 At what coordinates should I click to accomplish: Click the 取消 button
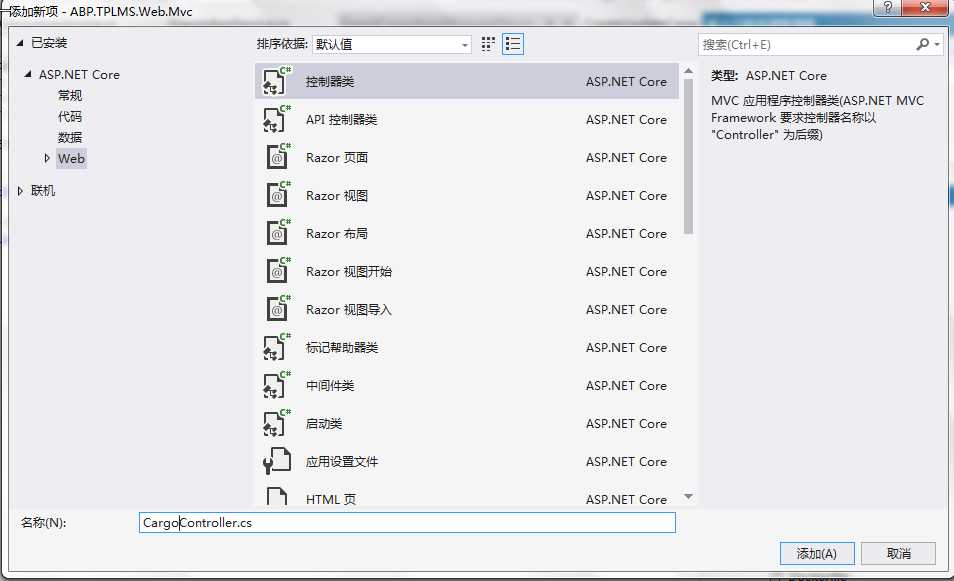[898, 553]
